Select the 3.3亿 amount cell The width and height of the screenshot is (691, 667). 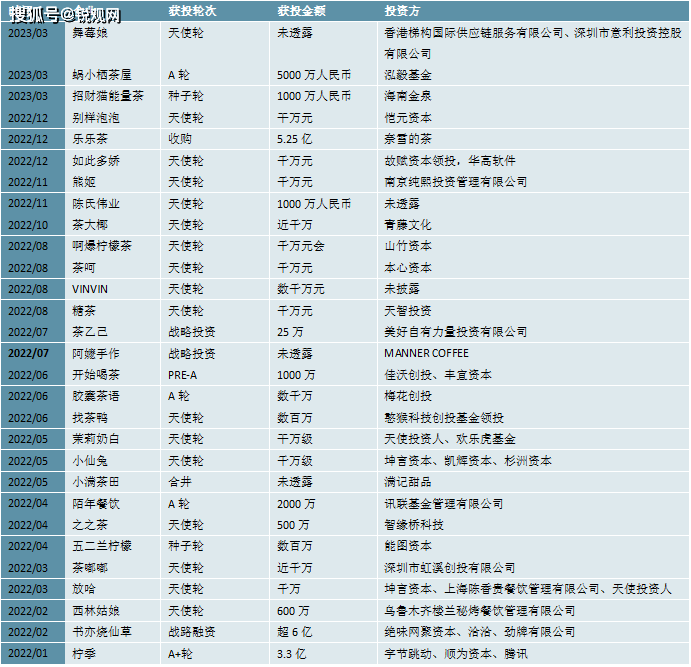point(291,653)
